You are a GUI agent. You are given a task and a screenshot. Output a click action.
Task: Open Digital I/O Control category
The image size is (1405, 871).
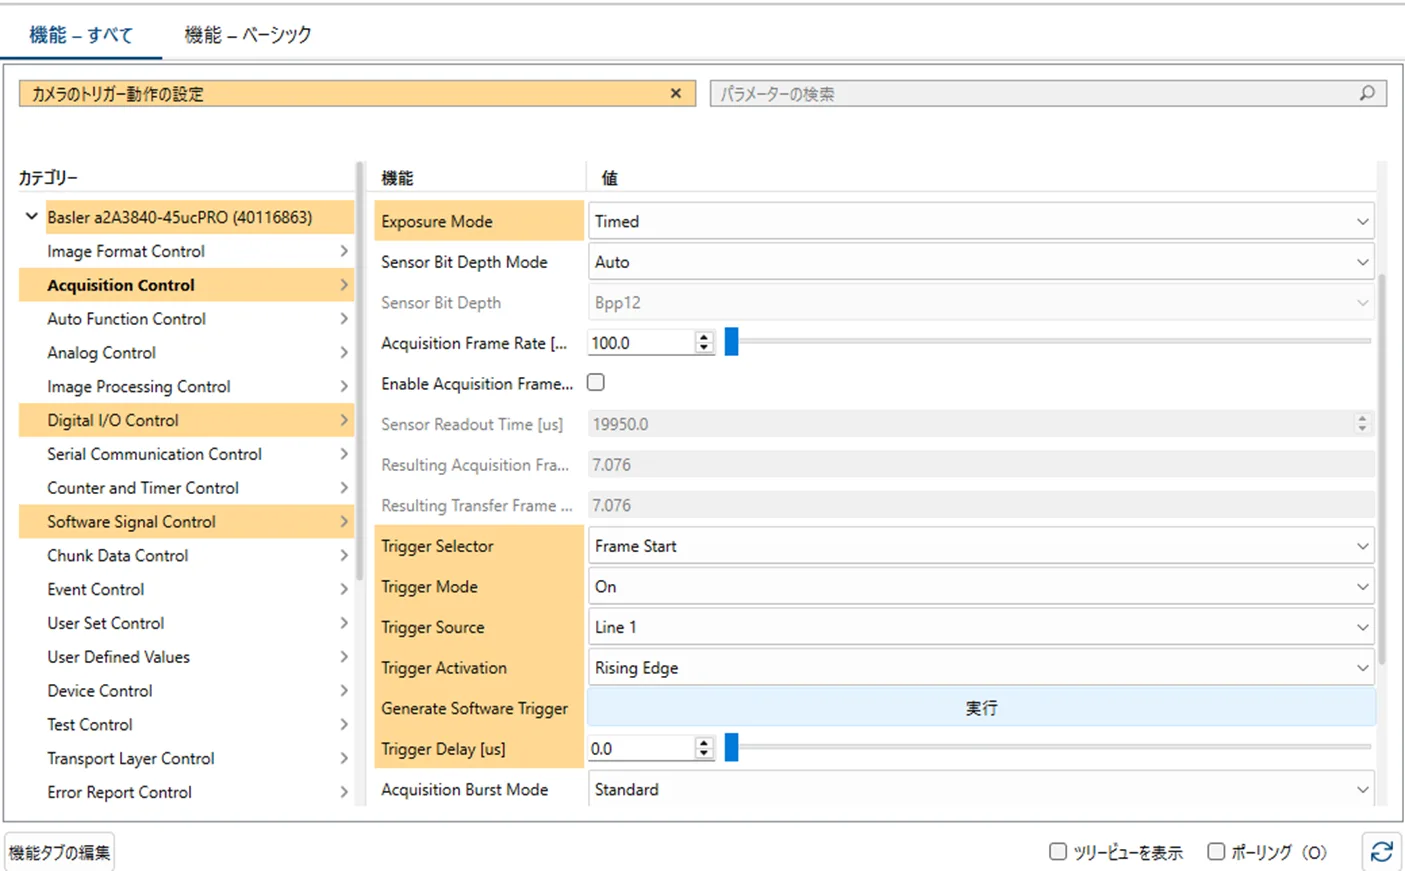tap(186, 420)
